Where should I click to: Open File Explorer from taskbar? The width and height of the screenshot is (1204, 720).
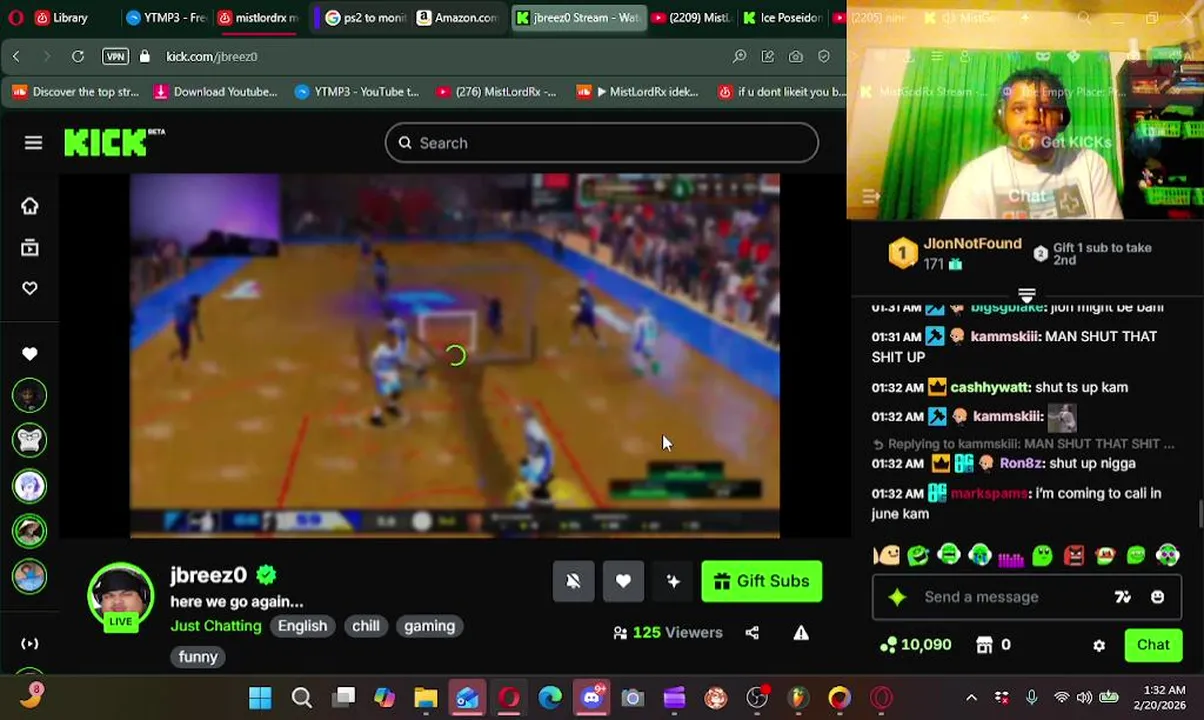426,698
